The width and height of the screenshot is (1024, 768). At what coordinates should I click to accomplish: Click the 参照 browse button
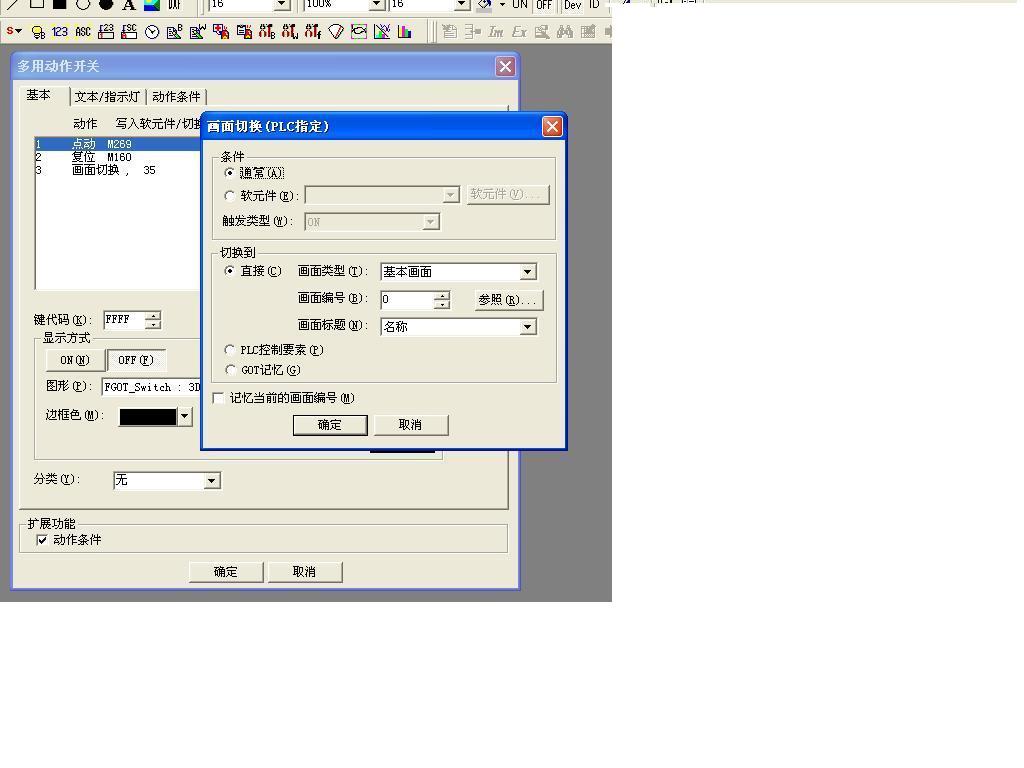[x=508, y=300]
